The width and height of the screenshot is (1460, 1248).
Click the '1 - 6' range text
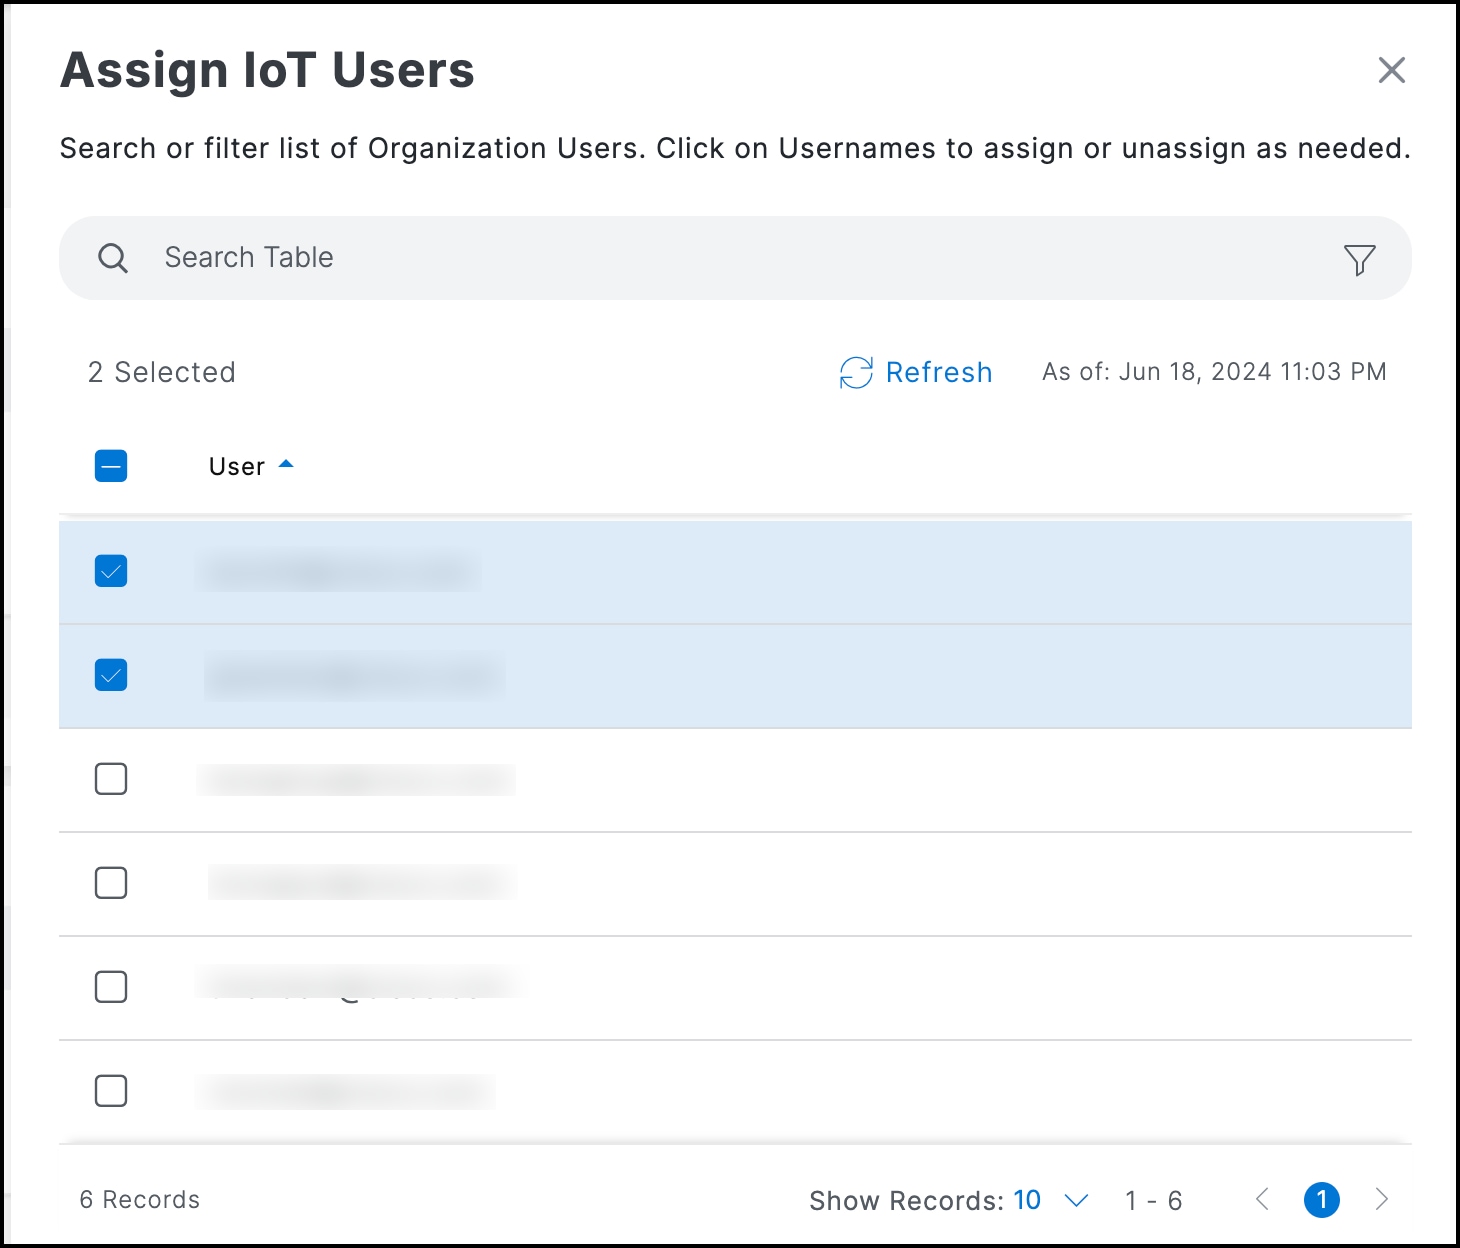[x=1153, y=1201]
